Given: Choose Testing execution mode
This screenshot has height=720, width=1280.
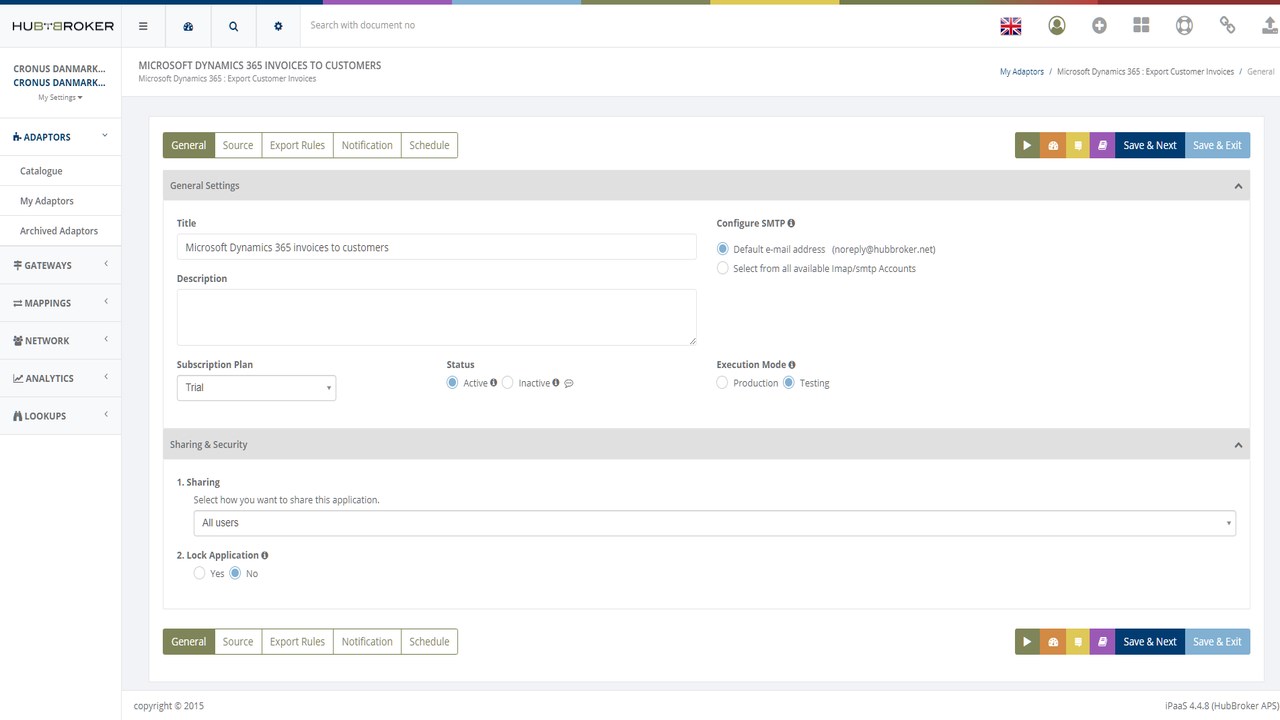Looking at the screenshot, I should (x=789, y=383).
